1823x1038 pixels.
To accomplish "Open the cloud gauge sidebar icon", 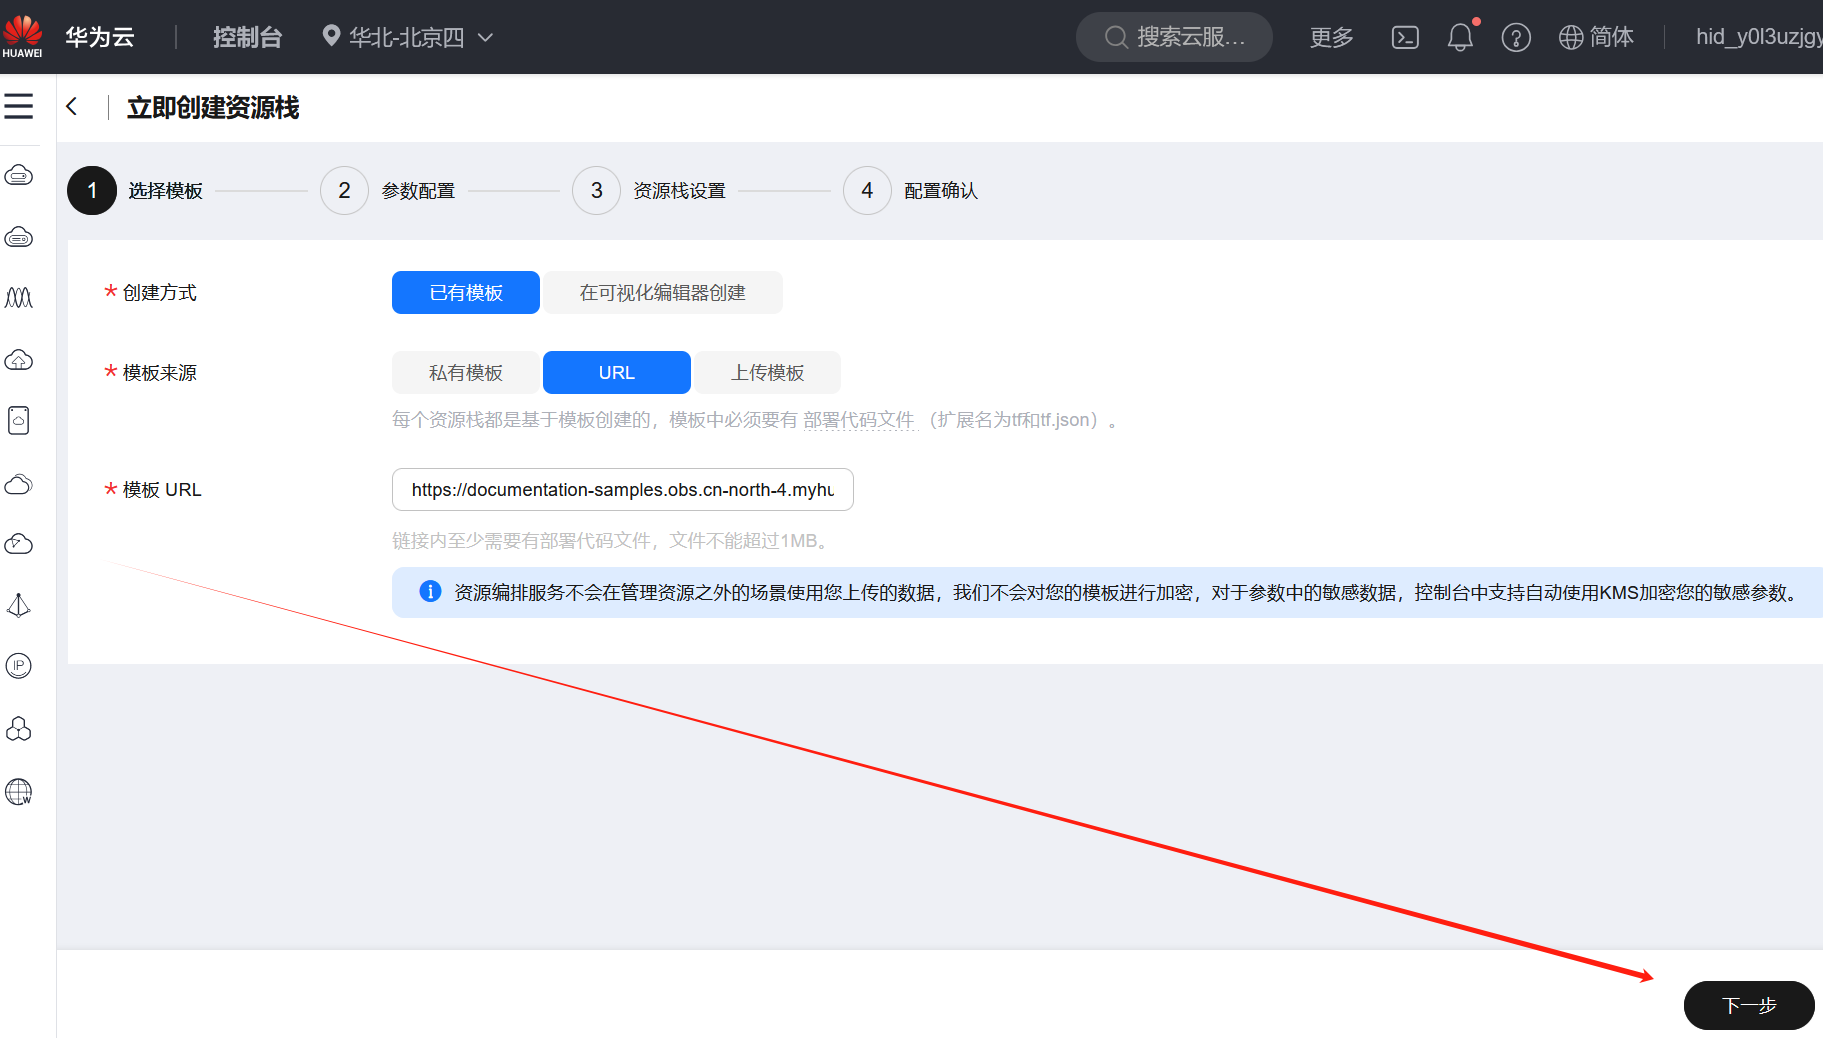I will tap(19, 544).
